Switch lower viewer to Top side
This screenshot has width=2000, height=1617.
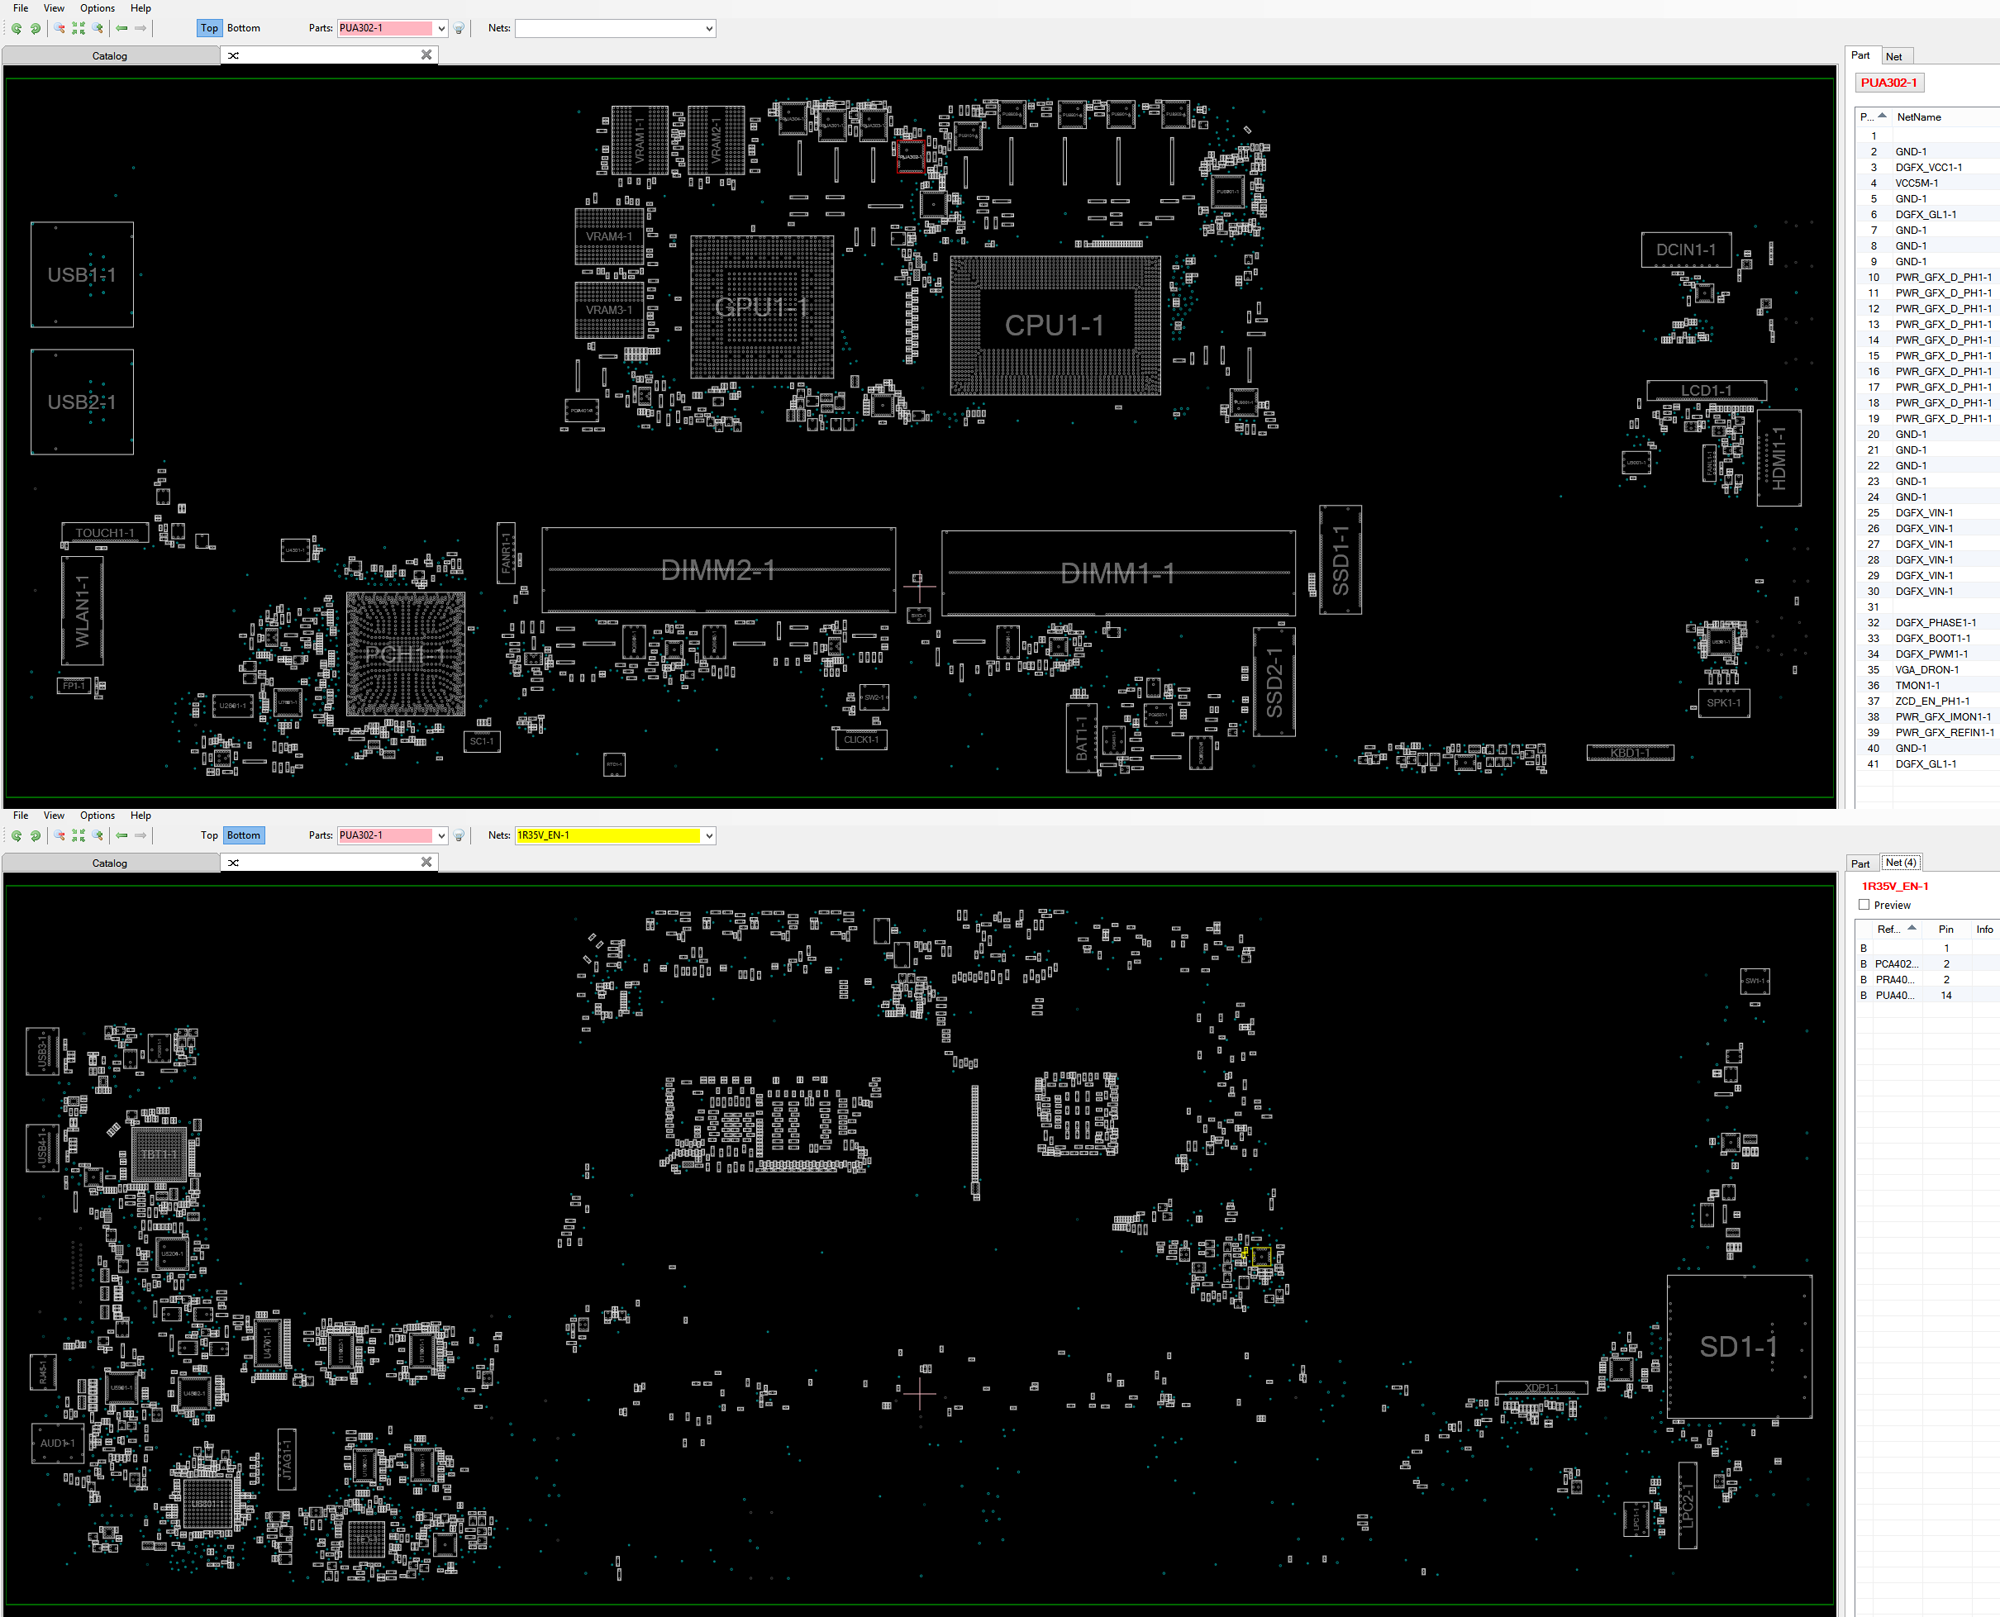pyautogui.click(x=208, y=835)
